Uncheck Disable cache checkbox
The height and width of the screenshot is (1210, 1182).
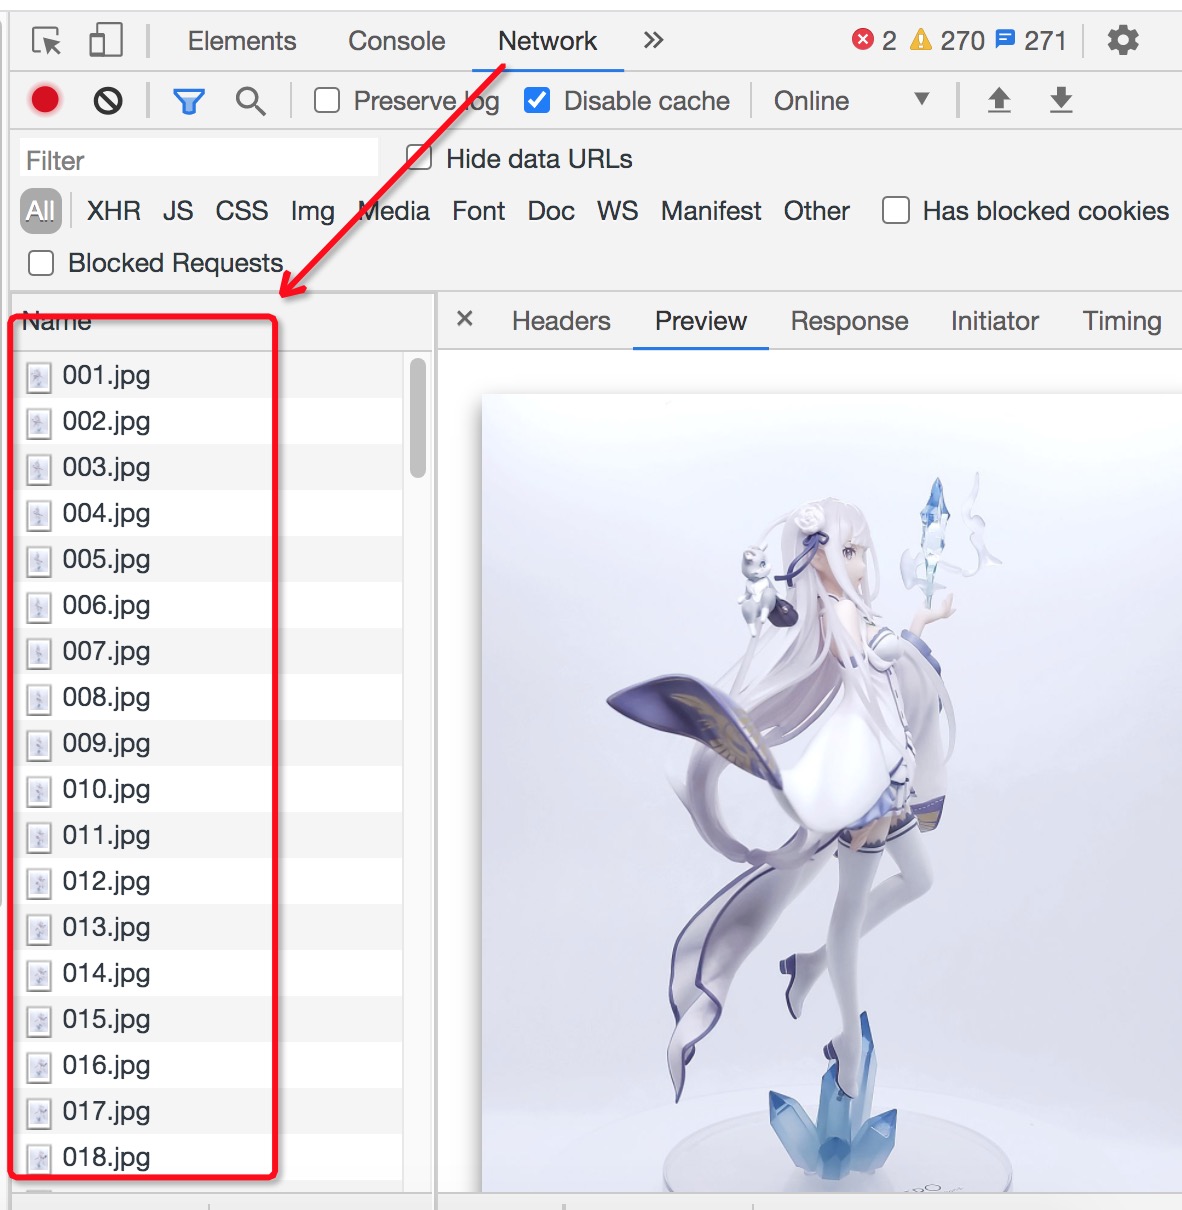pyautogui.click(x=537, y=100)
